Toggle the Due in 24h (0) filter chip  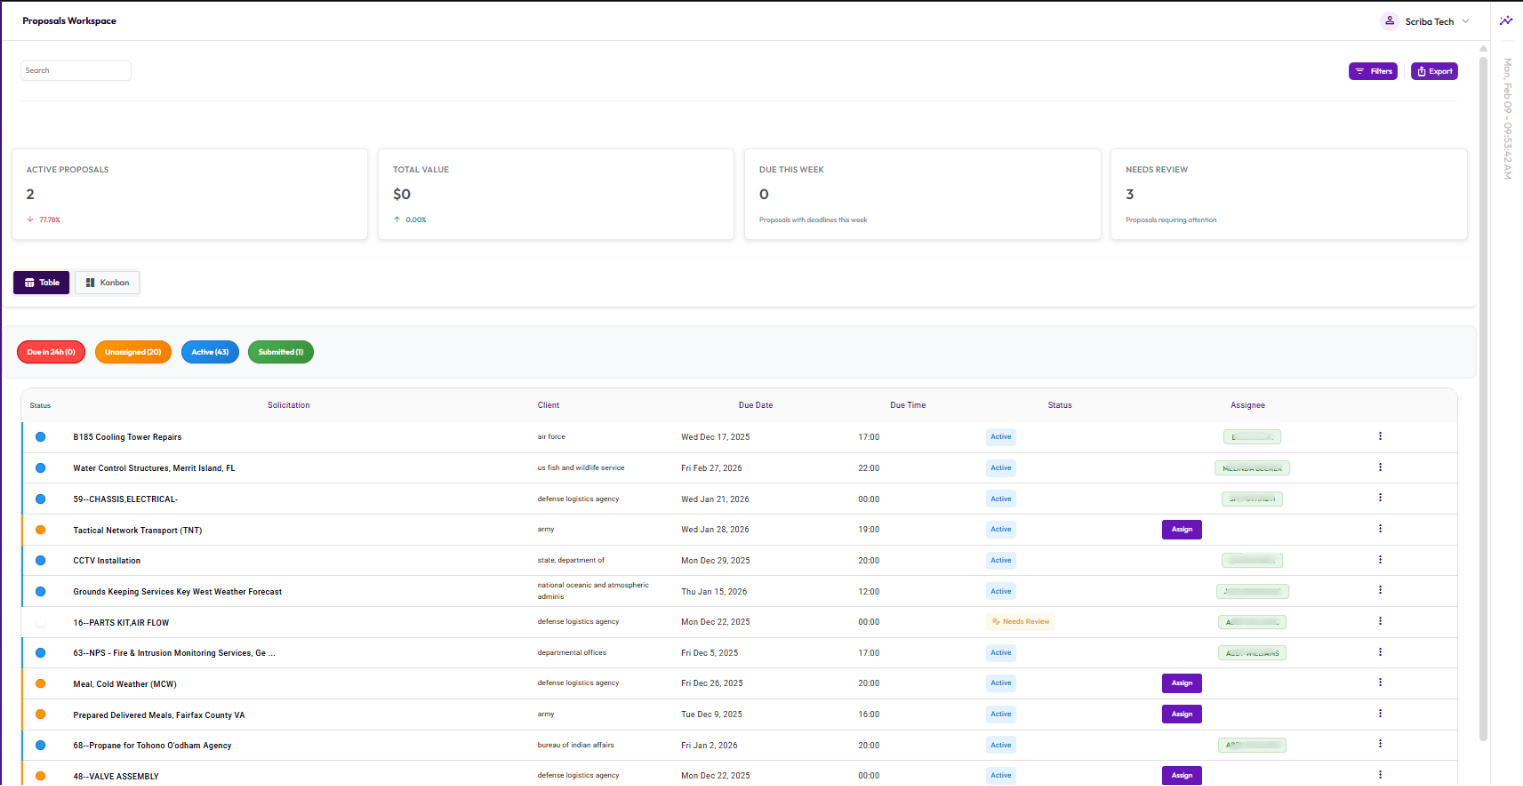pos(51,352)
